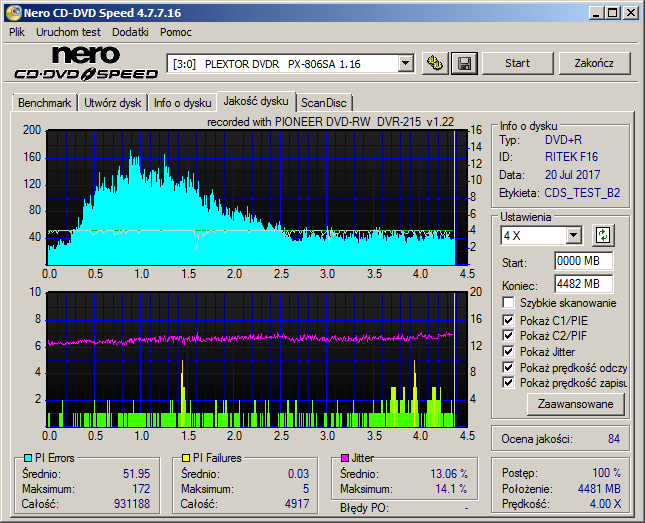The width and height of the screenshot is (645, 523).
Task: Maximize the Nero window
Action: tap(613, 13)
